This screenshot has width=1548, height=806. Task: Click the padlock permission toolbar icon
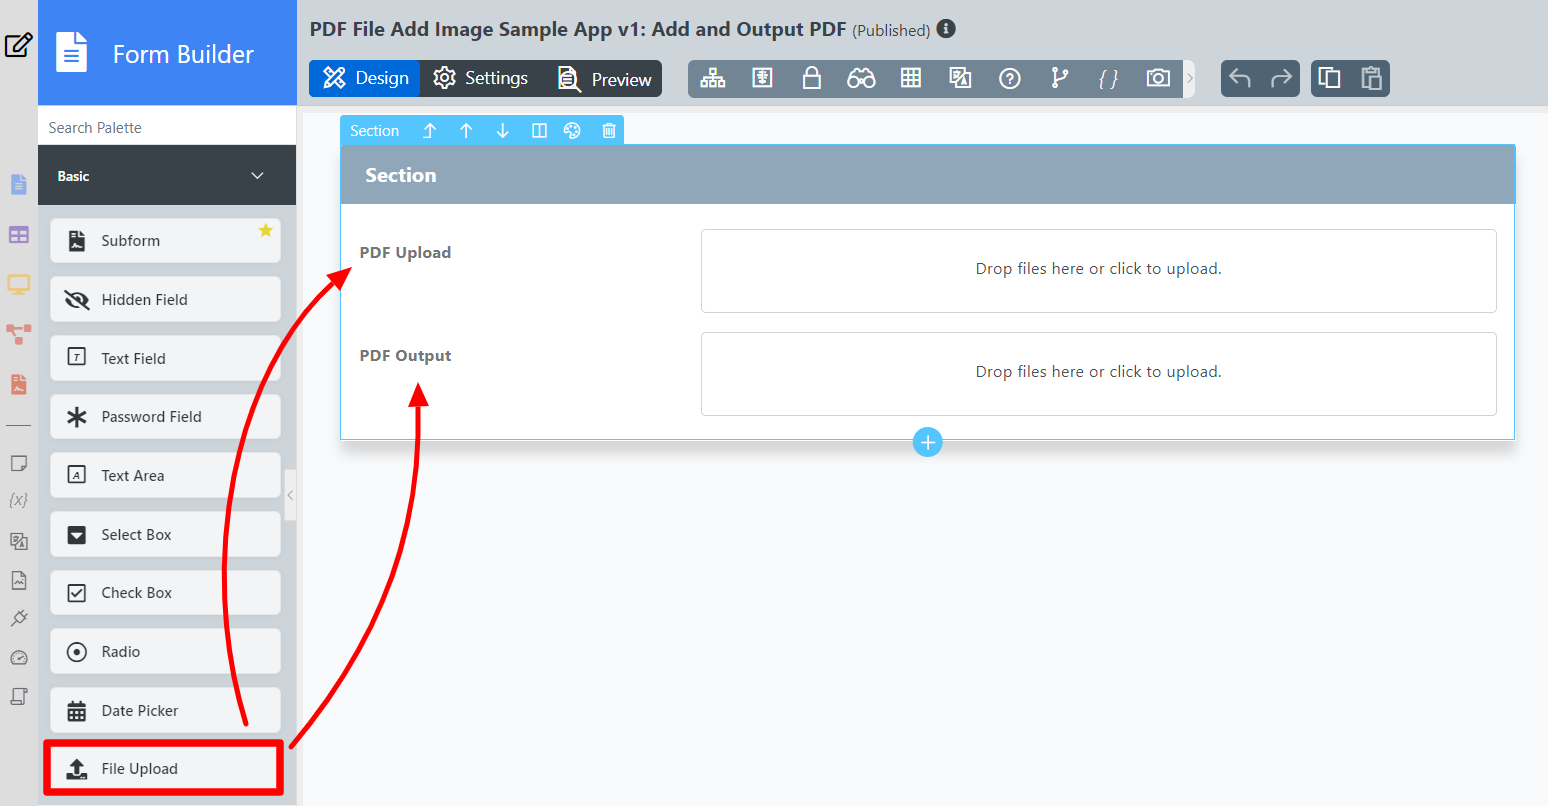point(812,78)
